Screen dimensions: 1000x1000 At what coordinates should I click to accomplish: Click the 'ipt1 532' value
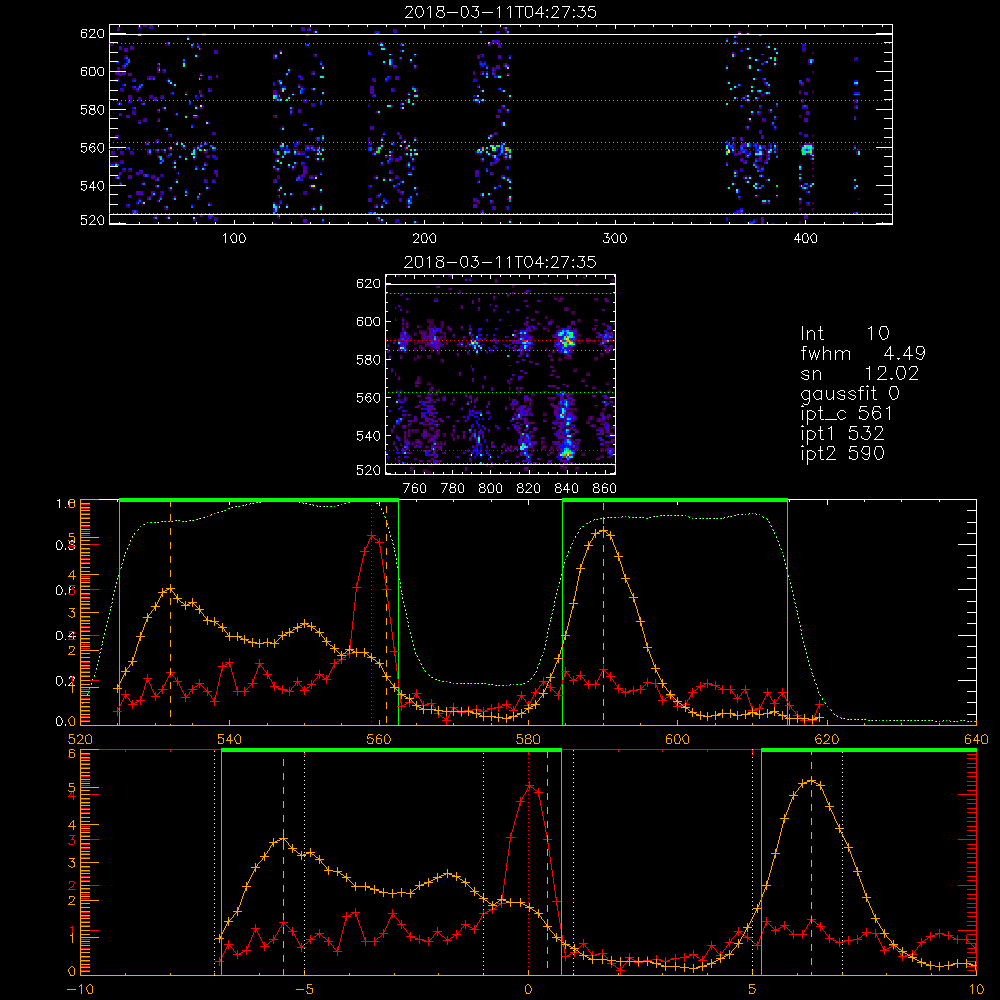(x=842, y=434)
